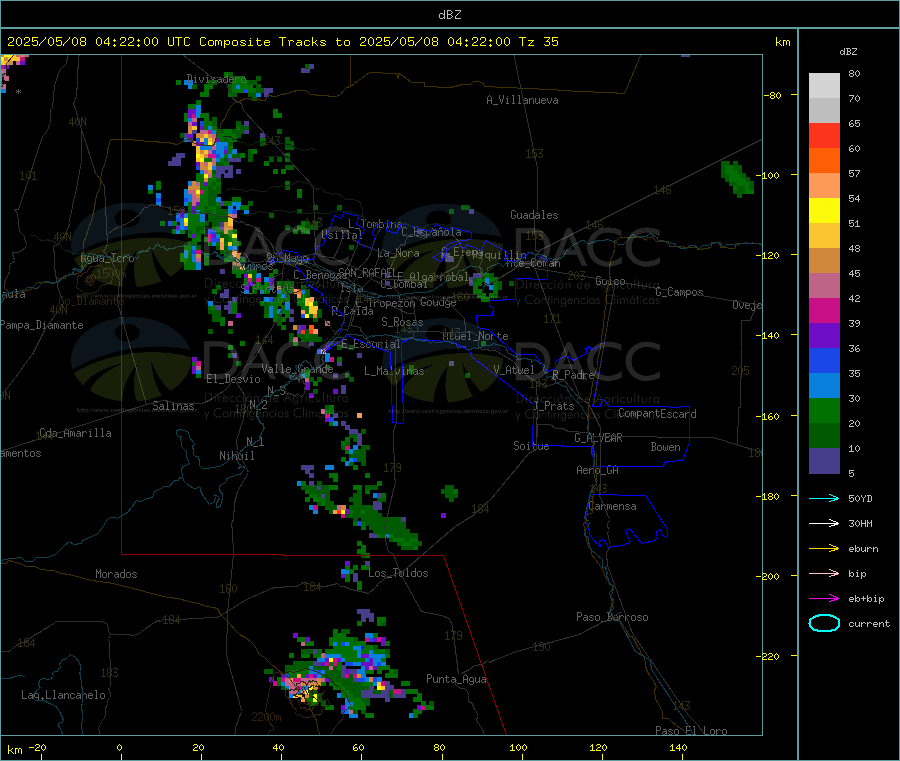Click the yellow eburn arrow icon

pos(824,549)
